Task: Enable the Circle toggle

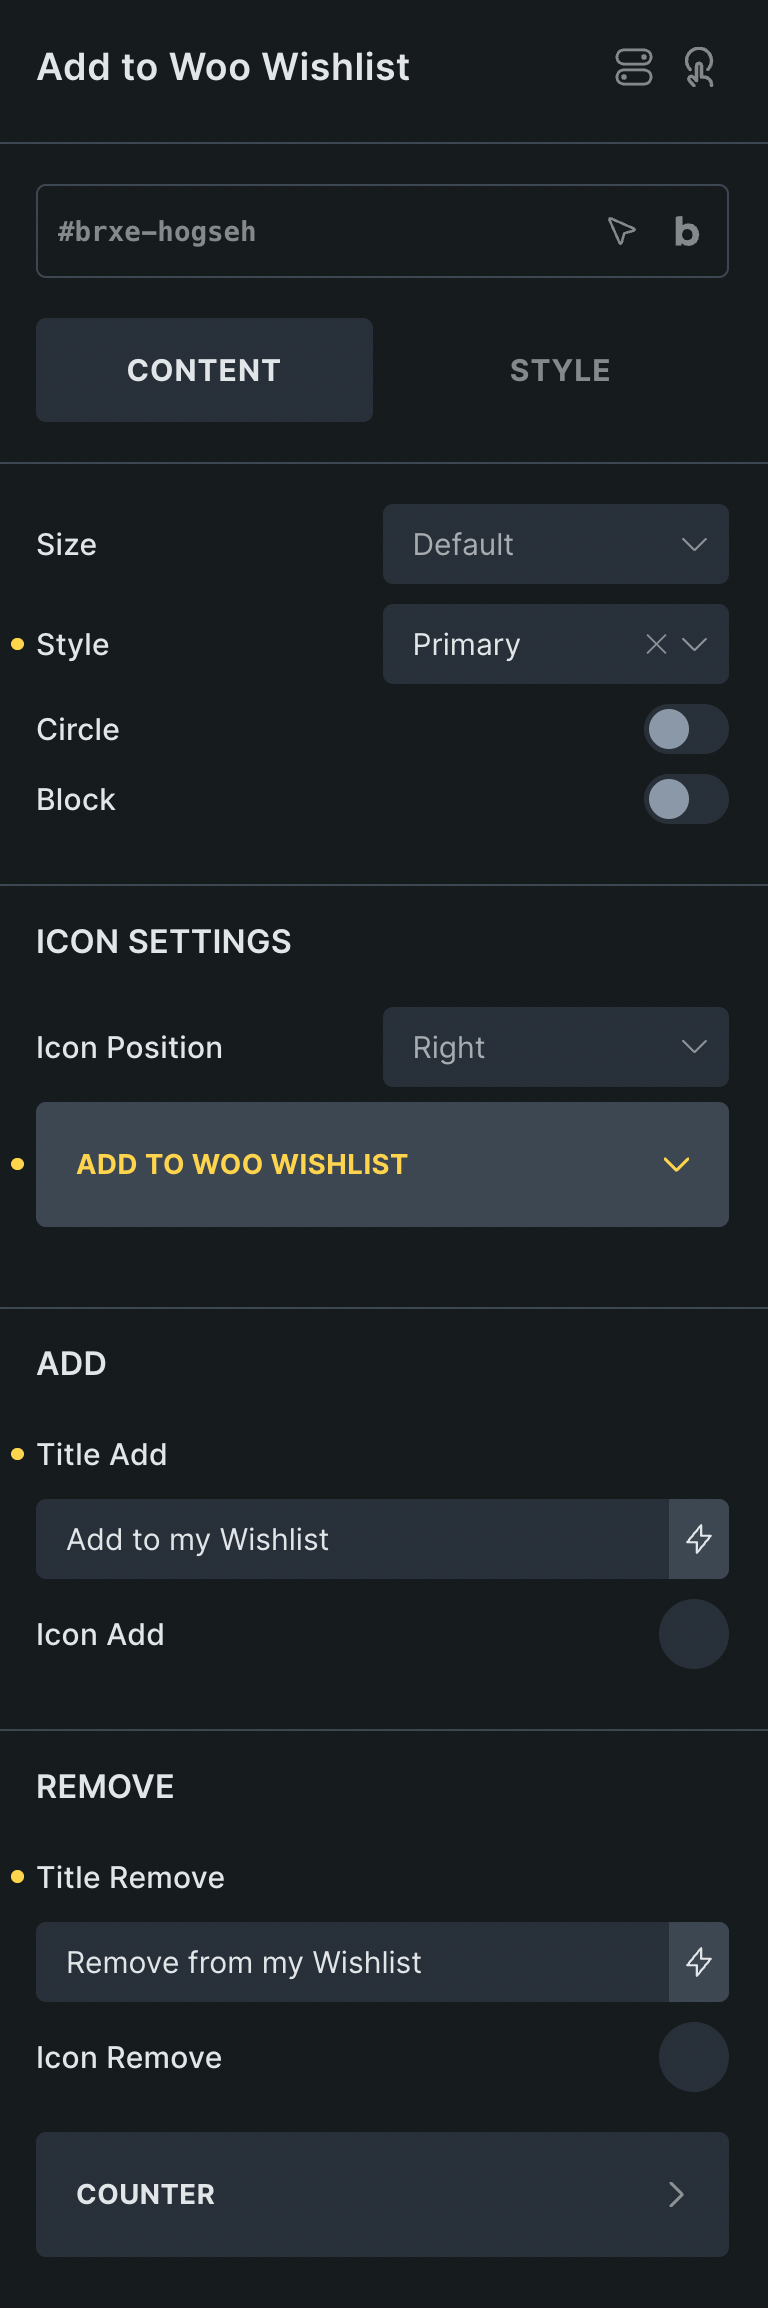Action: pos(686,729)
